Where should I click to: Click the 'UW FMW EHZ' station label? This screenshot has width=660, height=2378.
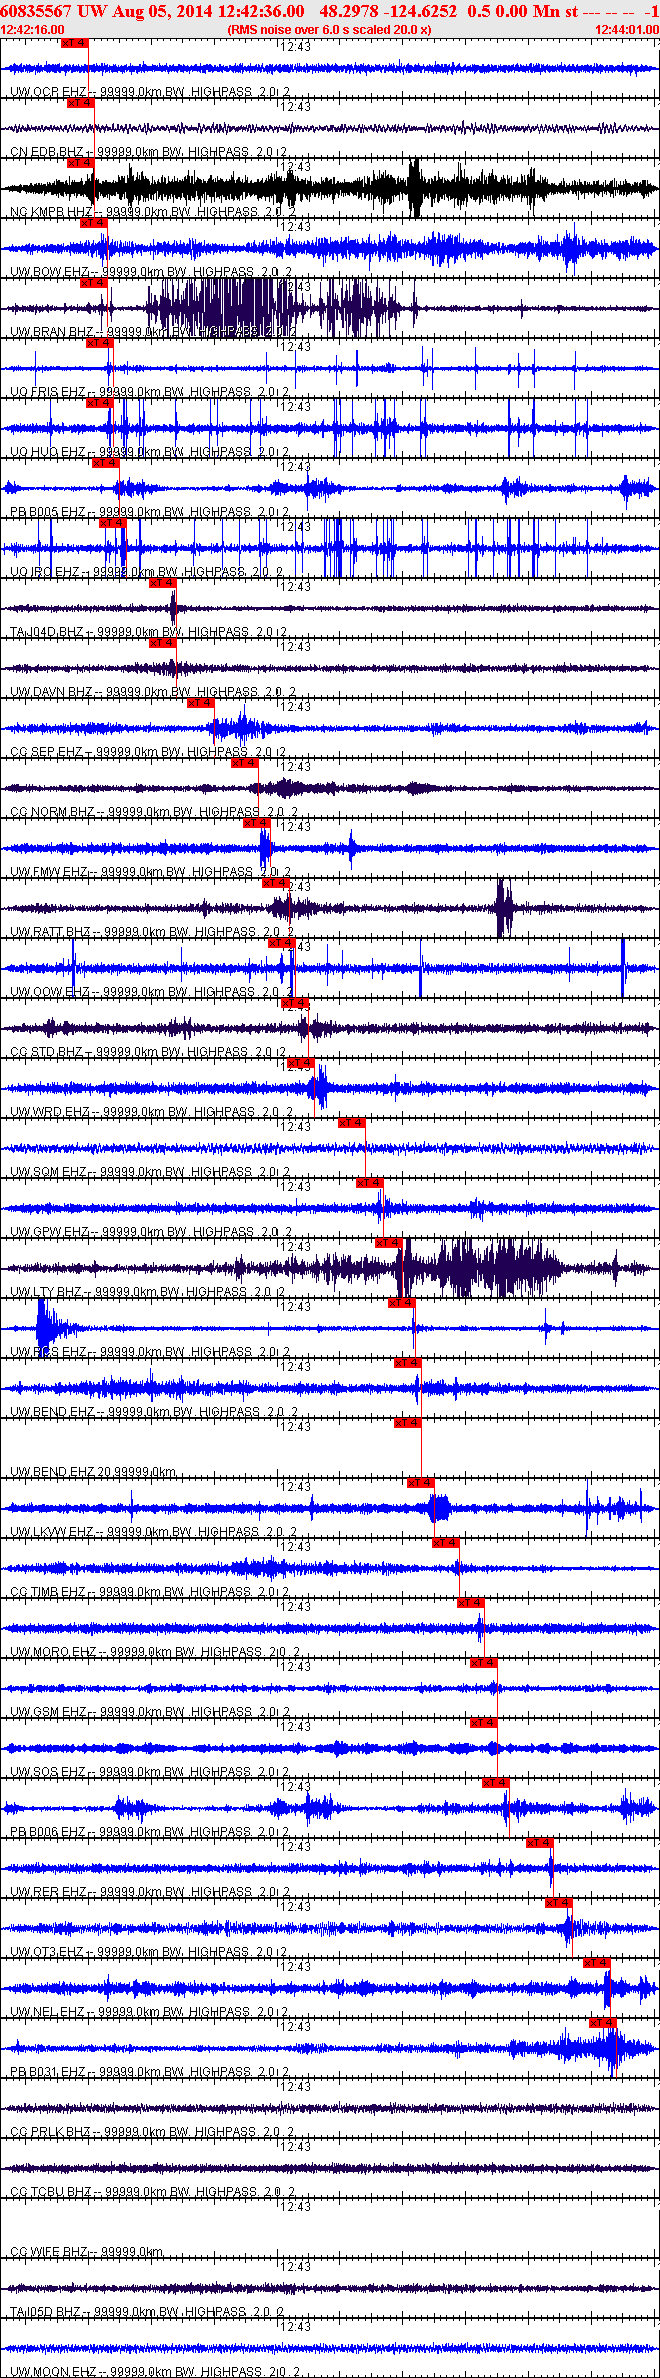[x=49, y=872]
